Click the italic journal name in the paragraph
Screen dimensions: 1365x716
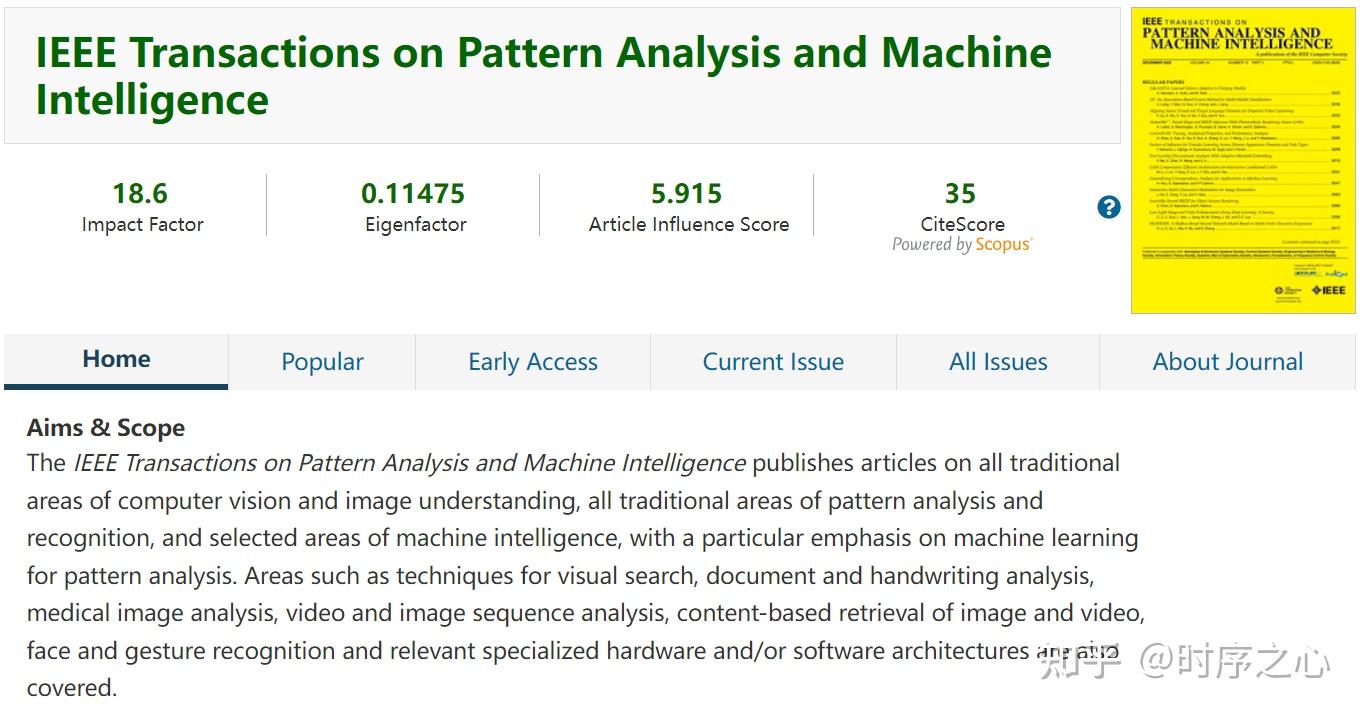coord(409,463)
